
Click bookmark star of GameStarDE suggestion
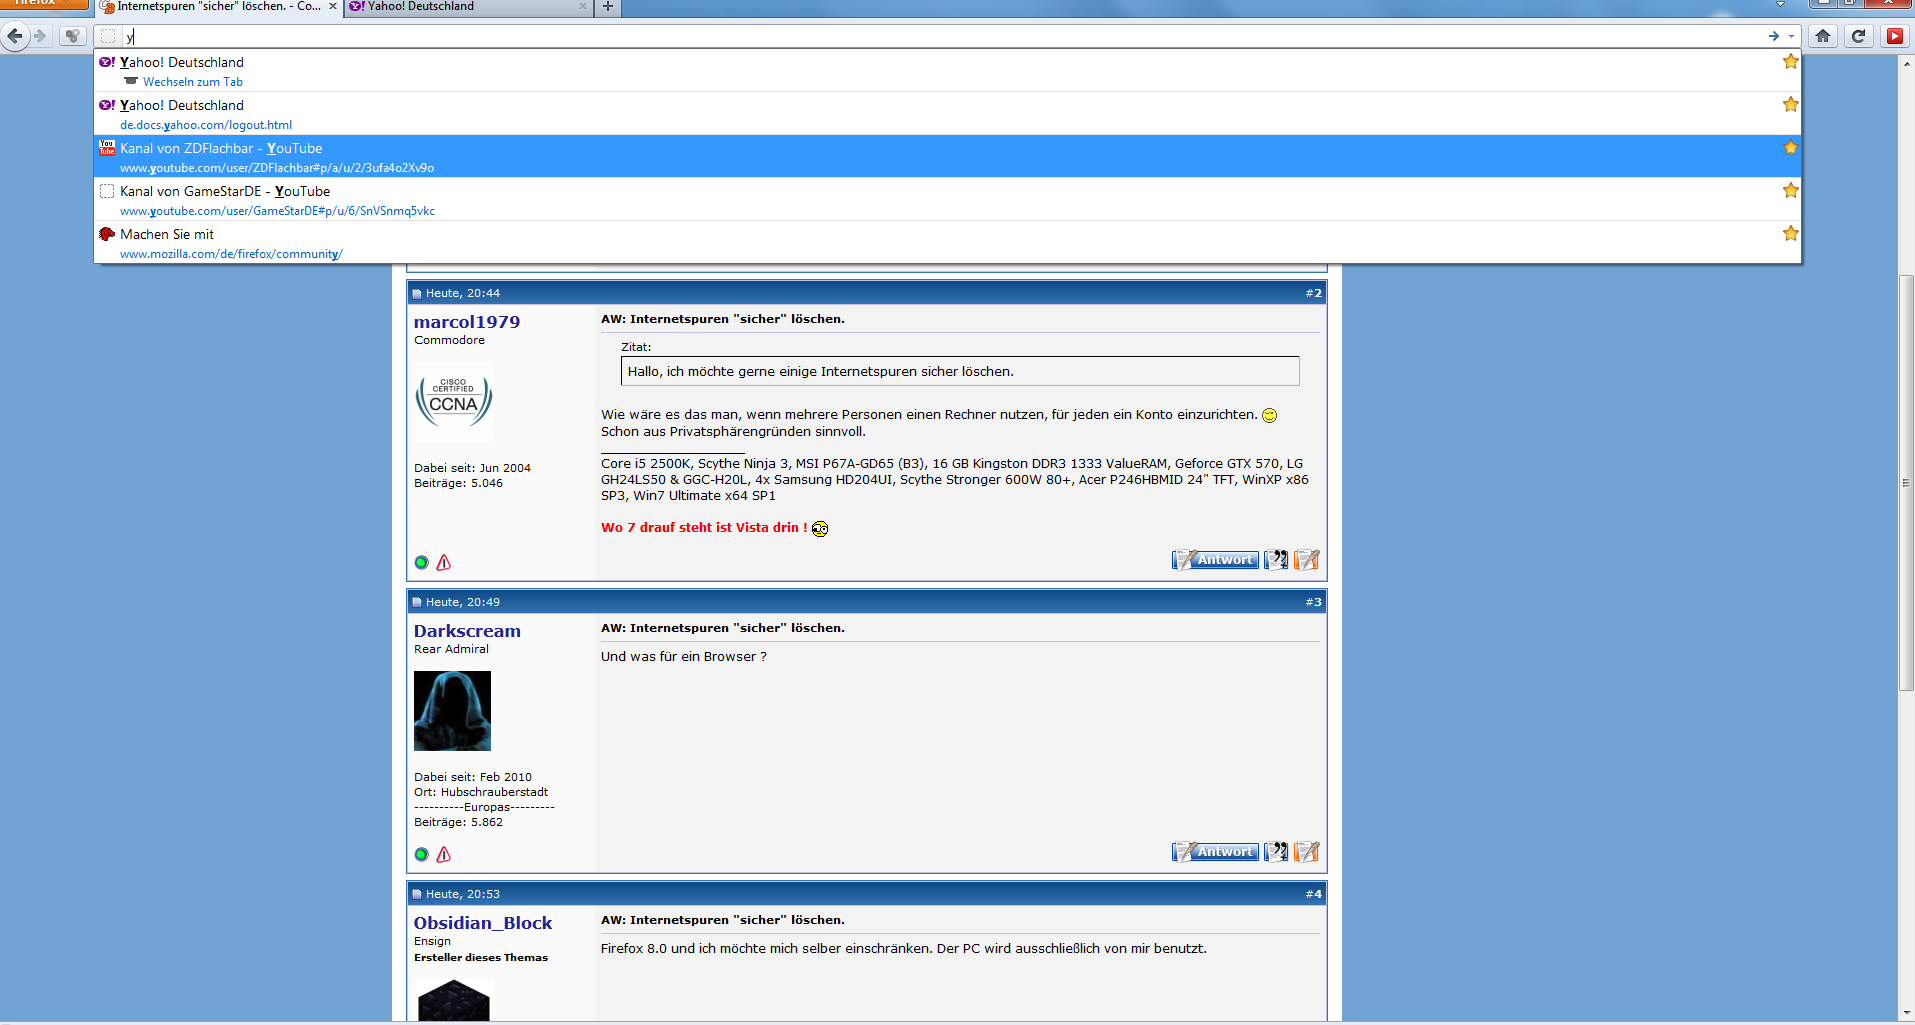click(x=1790, y=191)
